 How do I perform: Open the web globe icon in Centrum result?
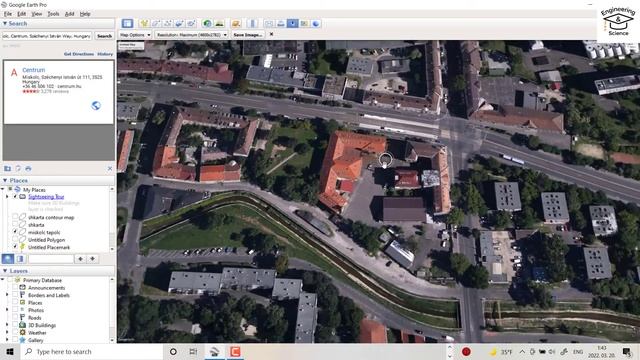pos(96,105)
